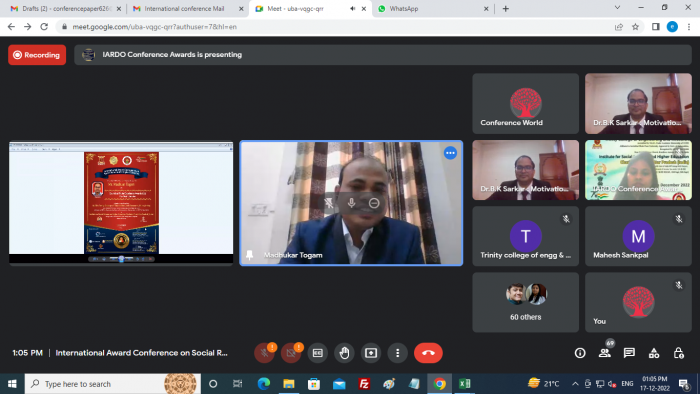The height and width of the screenshot is (394, 700).
Task: Adjust slider under presentation thumbnail
Action: [x=121, y=259]
